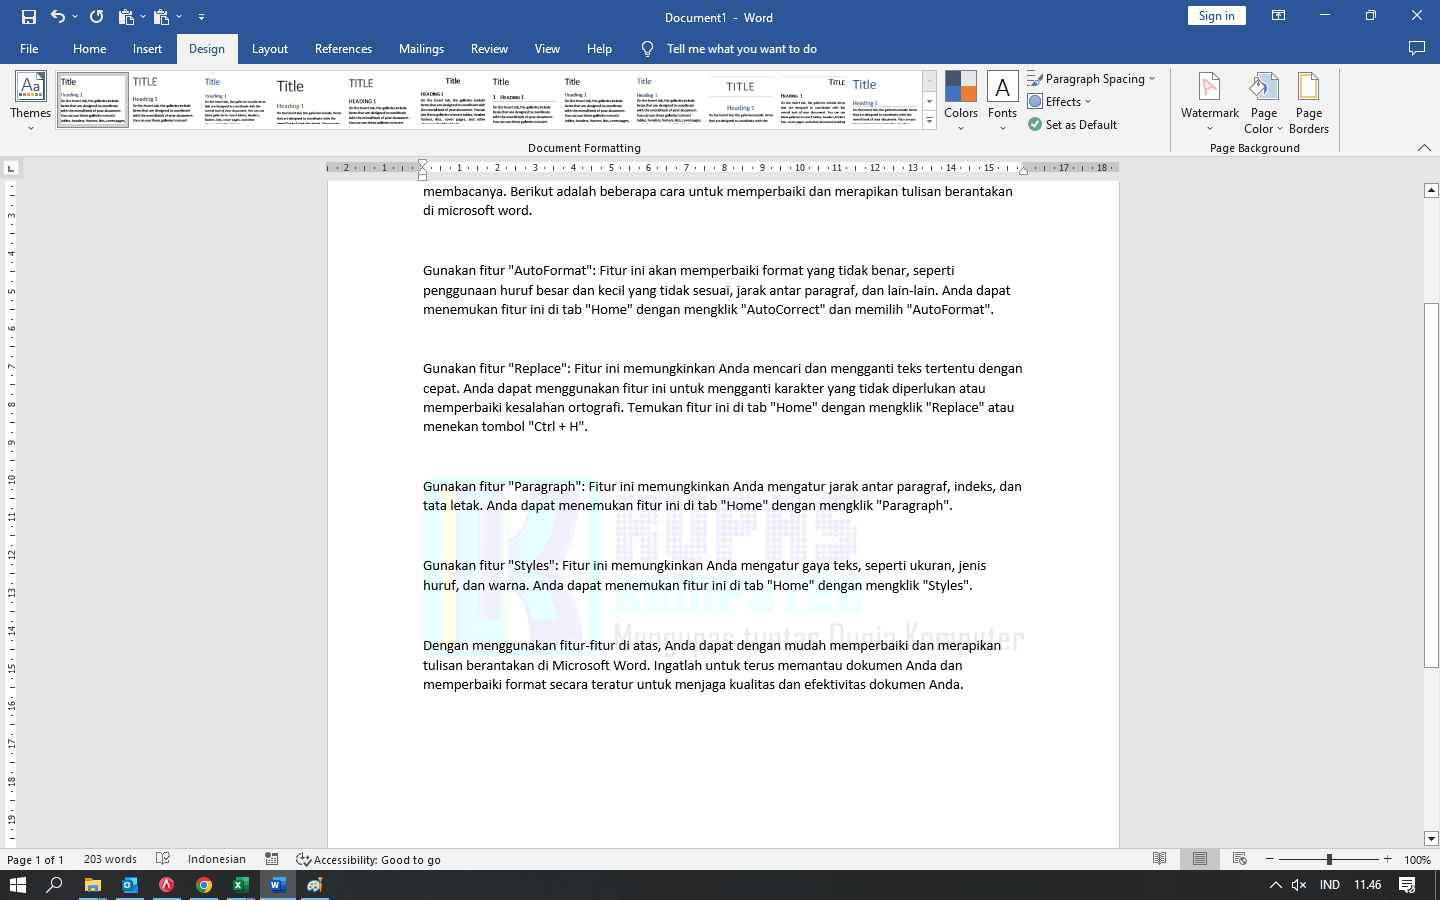Viewport: 1440px width, 900px height.
Task: Open Page Borders dialog
Action: (1309, 102)
